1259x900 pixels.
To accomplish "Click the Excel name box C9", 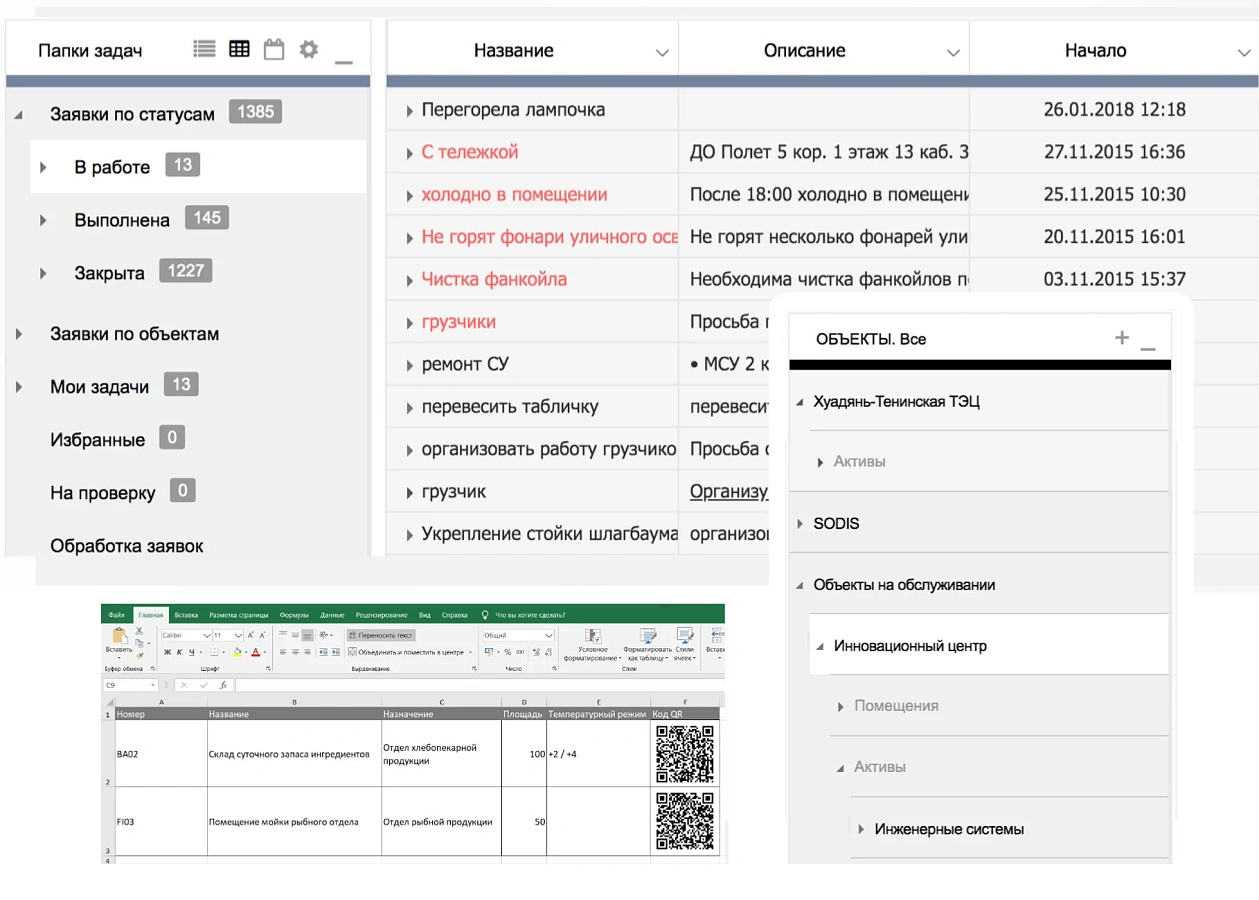I will pos(129,685).
